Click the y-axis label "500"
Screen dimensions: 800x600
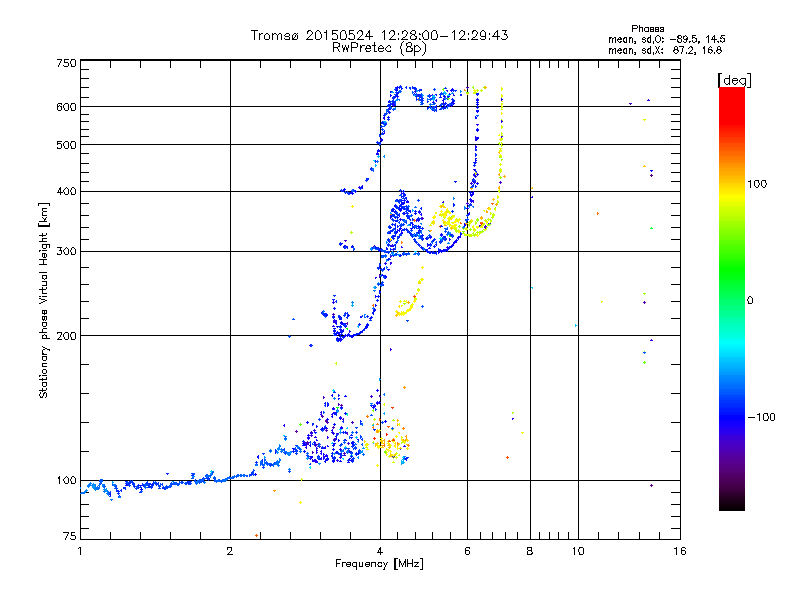coord(66,145)
